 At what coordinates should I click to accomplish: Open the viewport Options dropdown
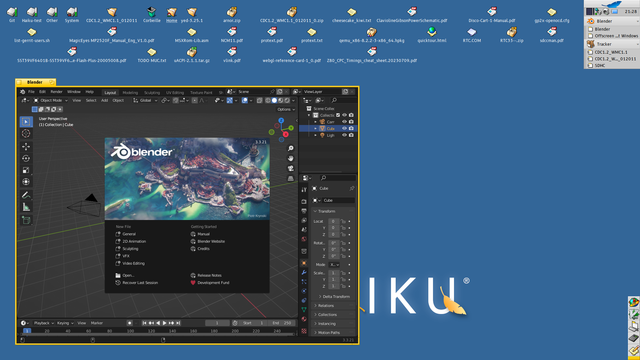click(x=286, y=109)
